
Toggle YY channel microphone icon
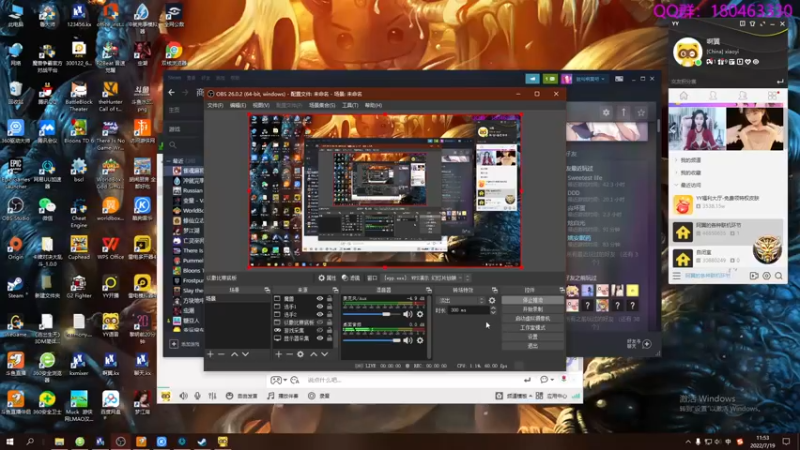197,396
